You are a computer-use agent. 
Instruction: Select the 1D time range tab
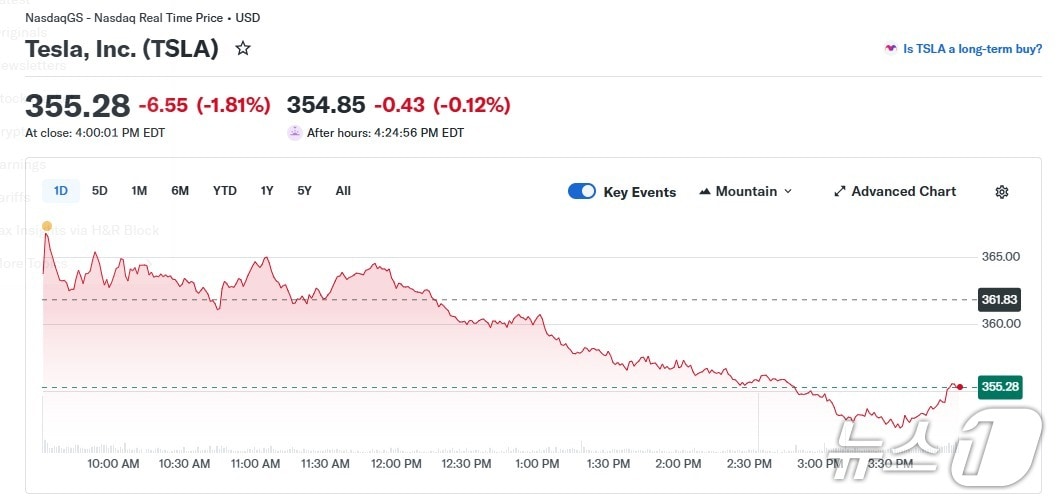click(61, 190)
